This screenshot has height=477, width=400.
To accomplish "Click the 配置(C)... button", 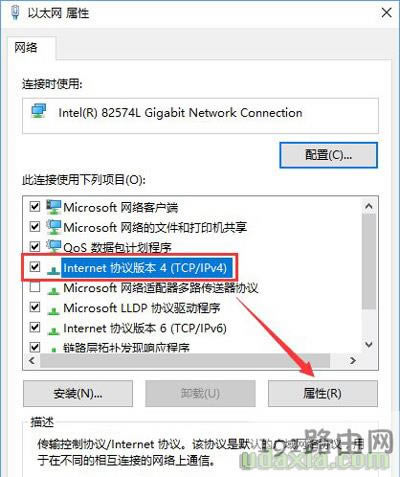I will coord(328,155).
